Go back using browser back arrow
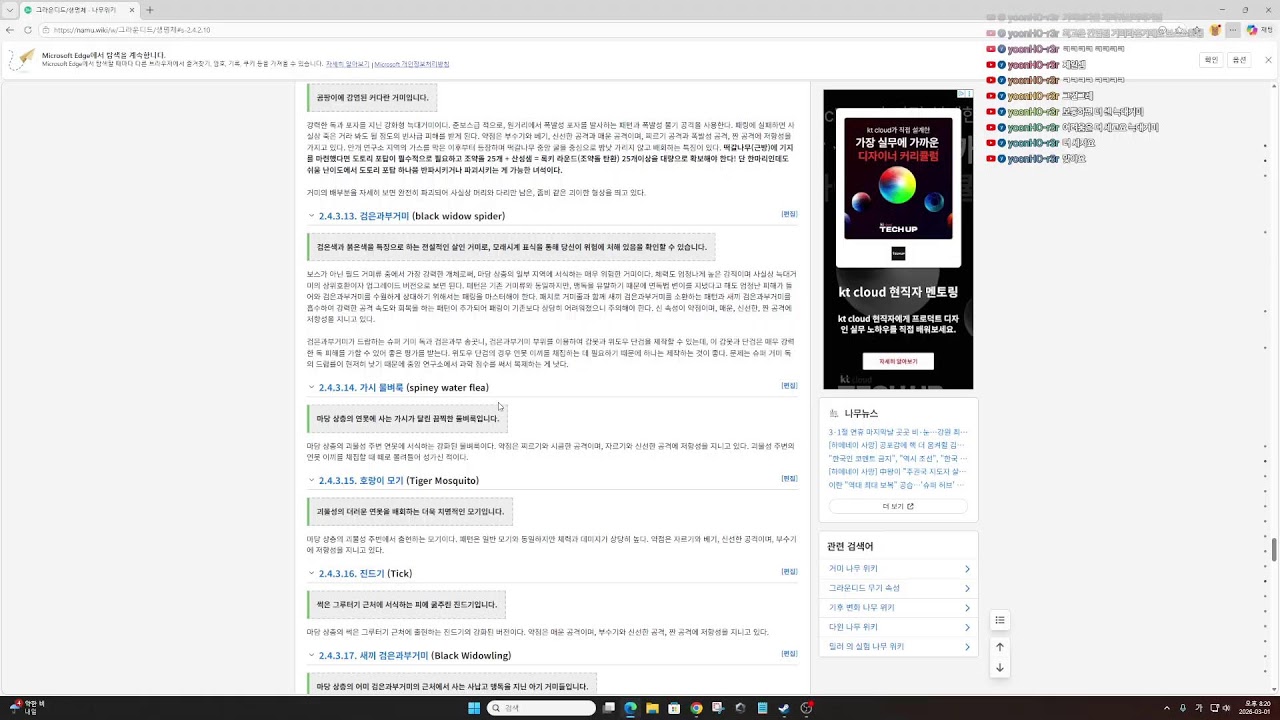The width and height of the screenshot is (1280, 720). (x=11, y=30)
